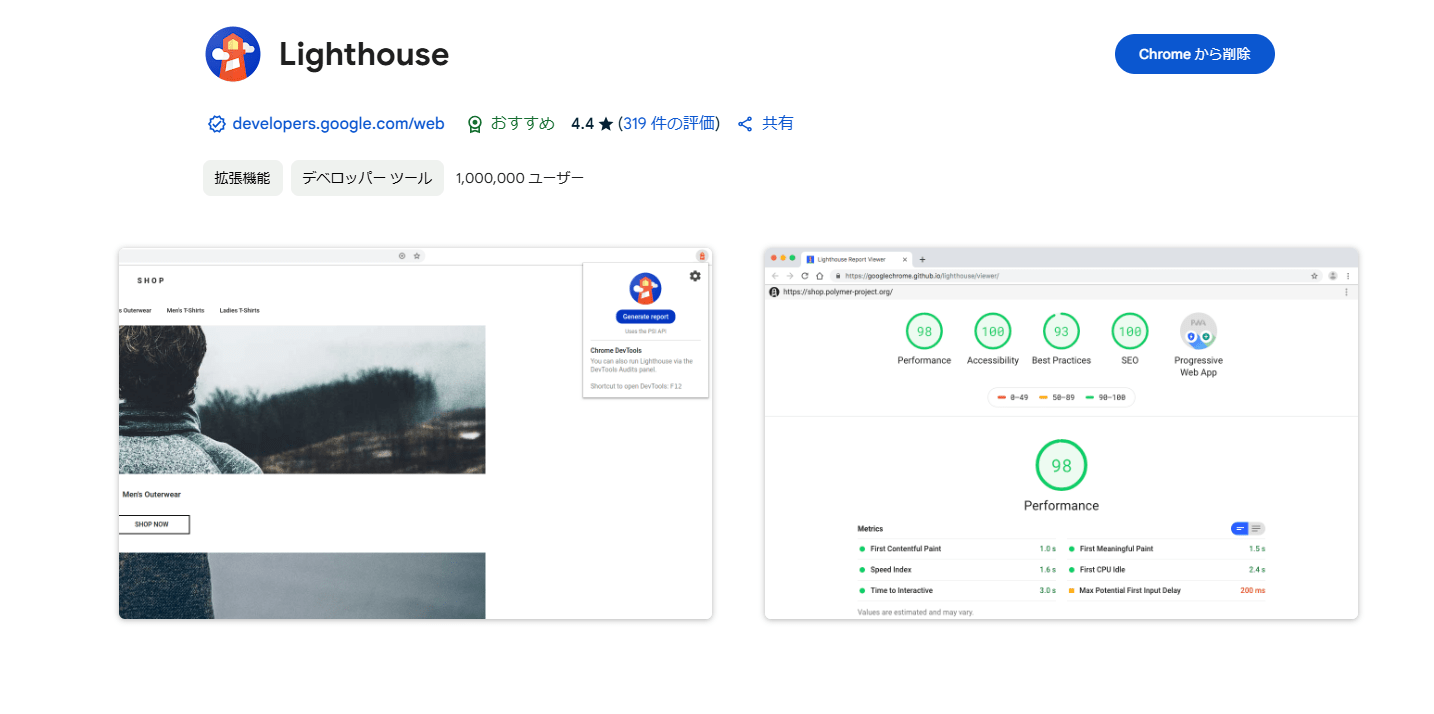1434x714 pixels.
Task: Open the Lighthouse Report Viewer screenshot
Action: [1061, 433]
